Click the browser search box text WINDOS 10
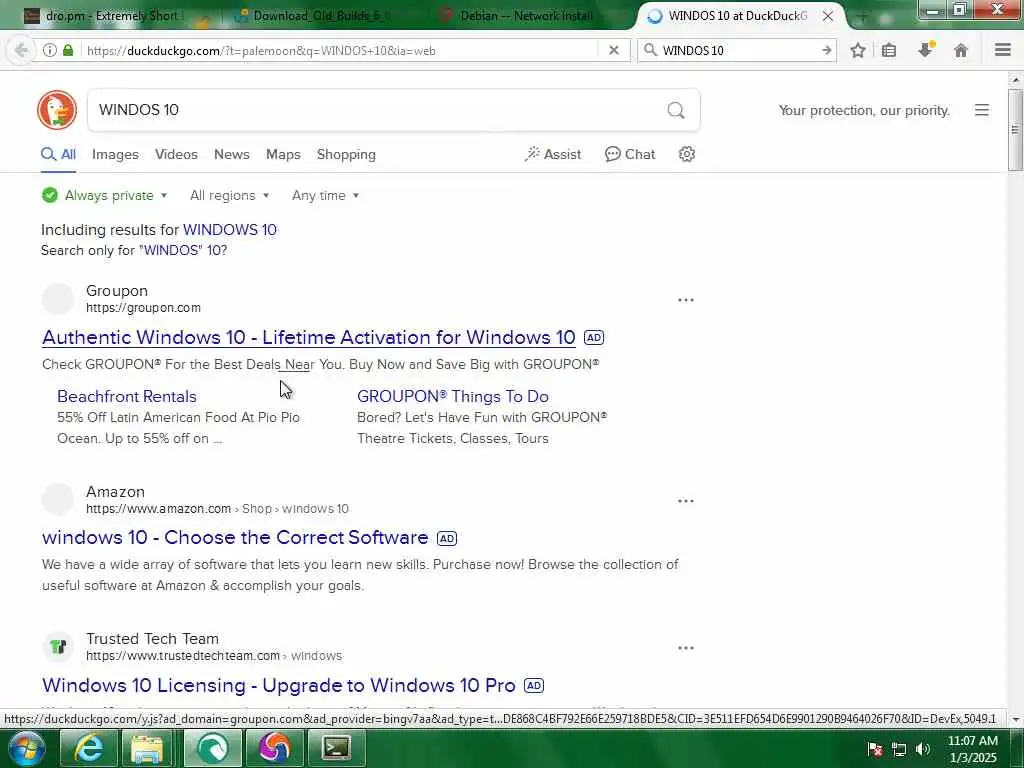The width and height of the screenshot is (1024, 768). pyautogui.click(x=693, y=50)
